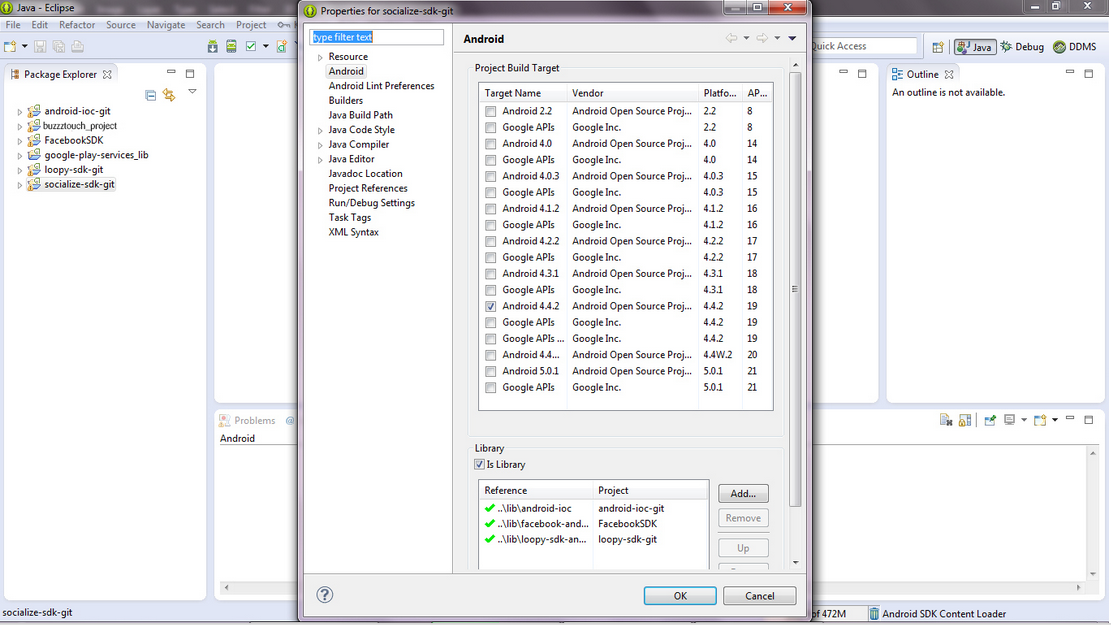Open the File menu
This screenshot has width=1111, height=625.
click(x=13, y=25)
